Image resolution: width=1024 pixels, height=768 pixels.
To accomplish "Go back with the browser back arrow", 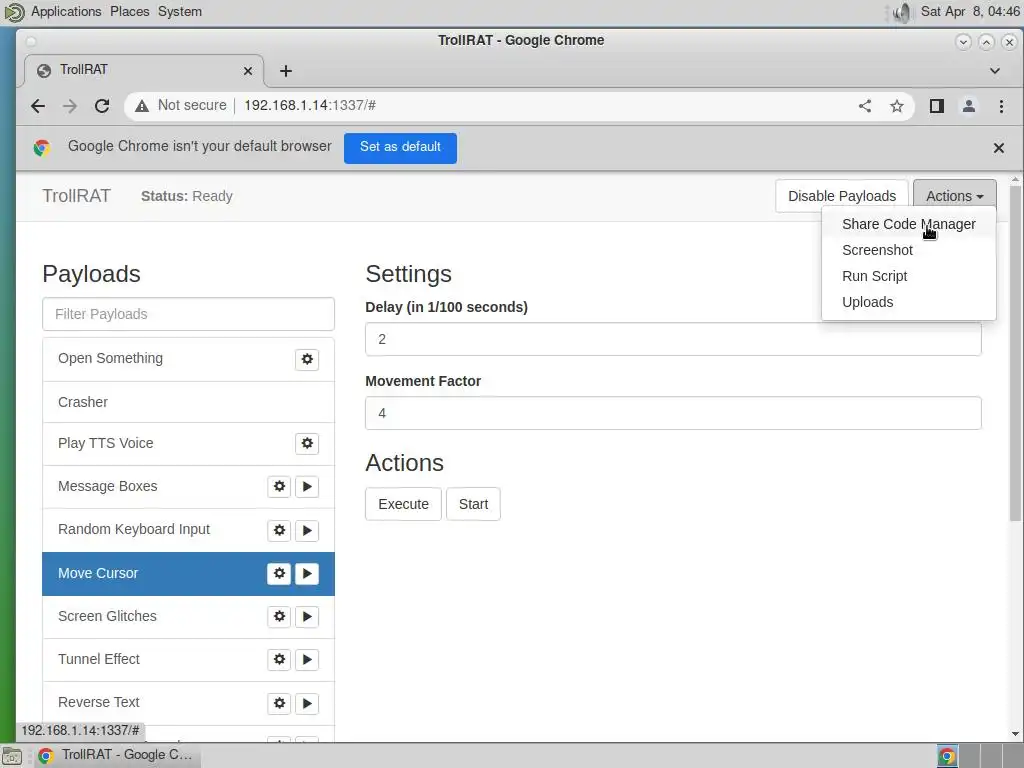I will tap(38, 106).
